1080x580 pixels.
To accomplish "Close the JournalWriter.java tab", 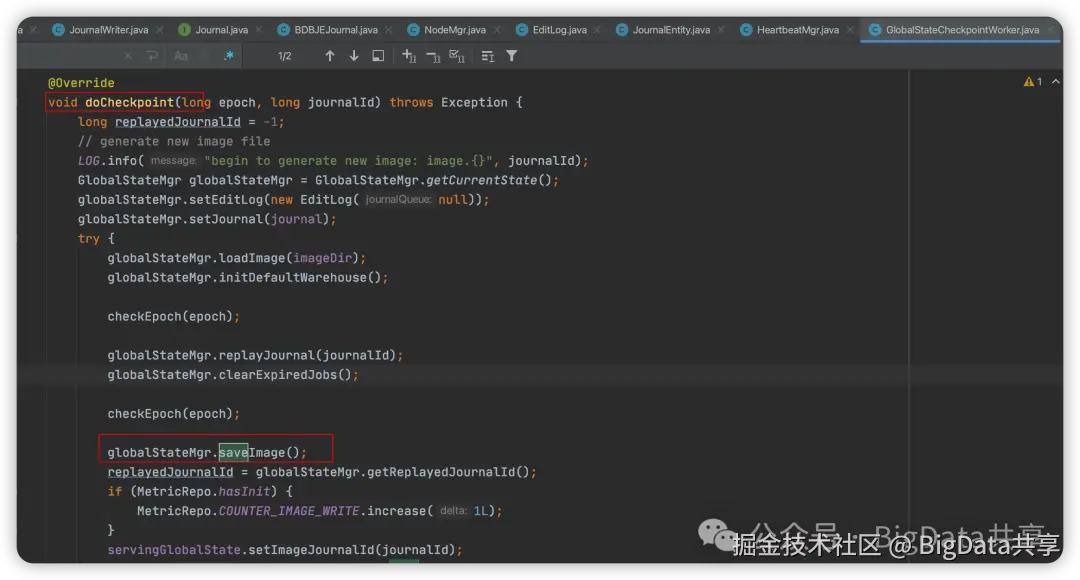I will coord(160,30).
